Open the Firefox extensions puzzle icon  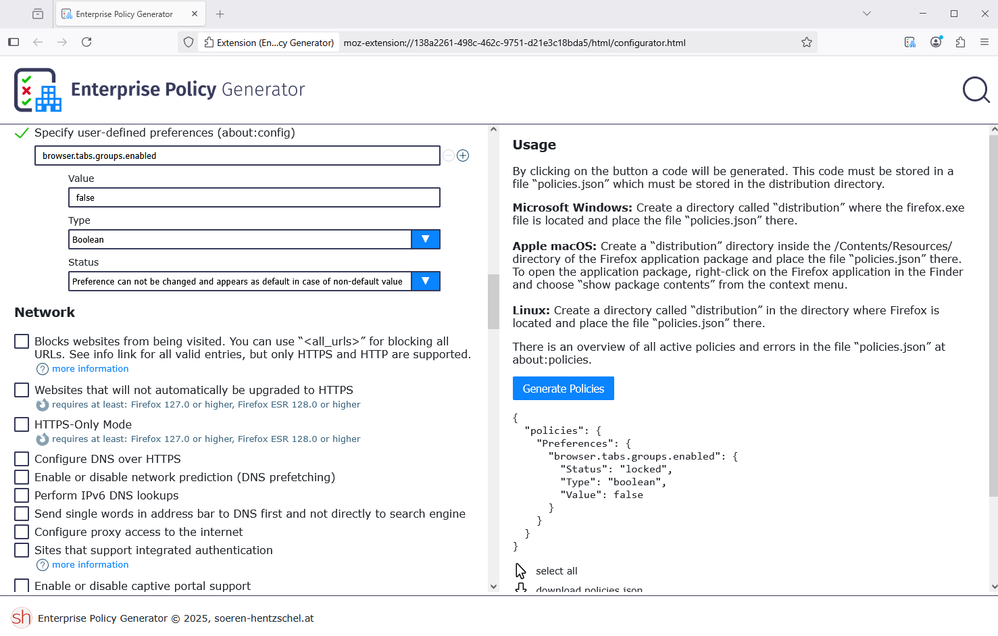pos(960,43)
